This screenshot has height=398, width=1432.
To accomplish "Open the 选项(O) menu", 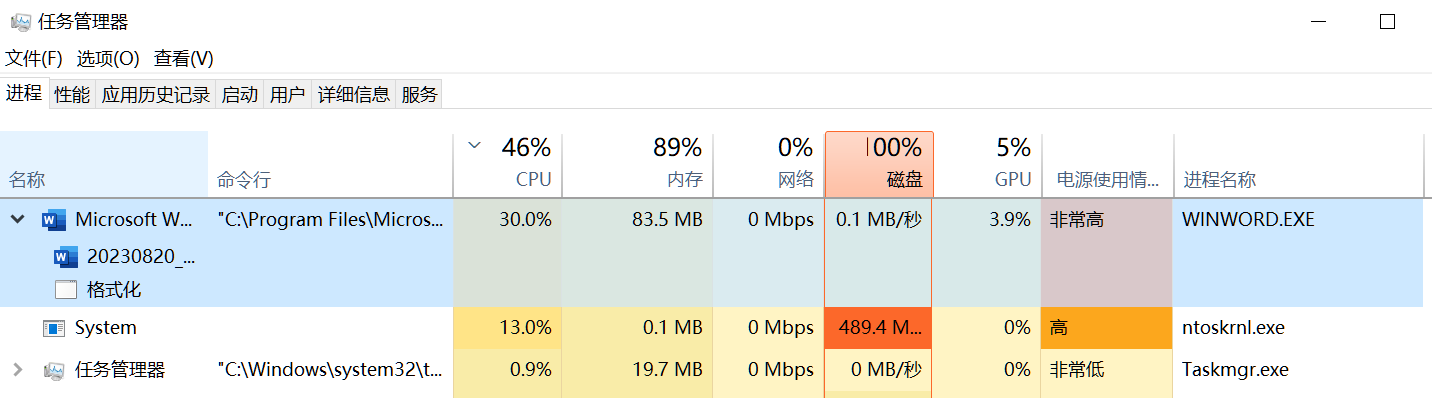I will [108, 59].
